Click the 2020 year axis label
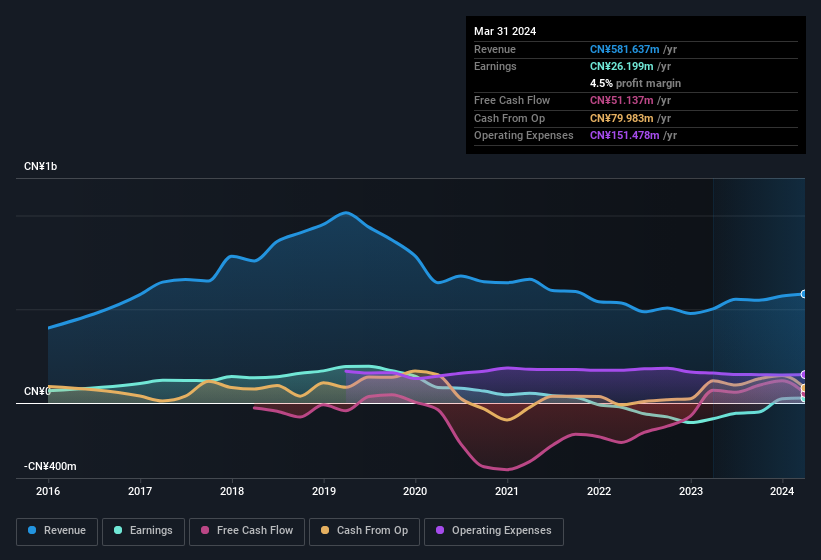The width and height of the screenshot is (821, 560). click(415, 491)
